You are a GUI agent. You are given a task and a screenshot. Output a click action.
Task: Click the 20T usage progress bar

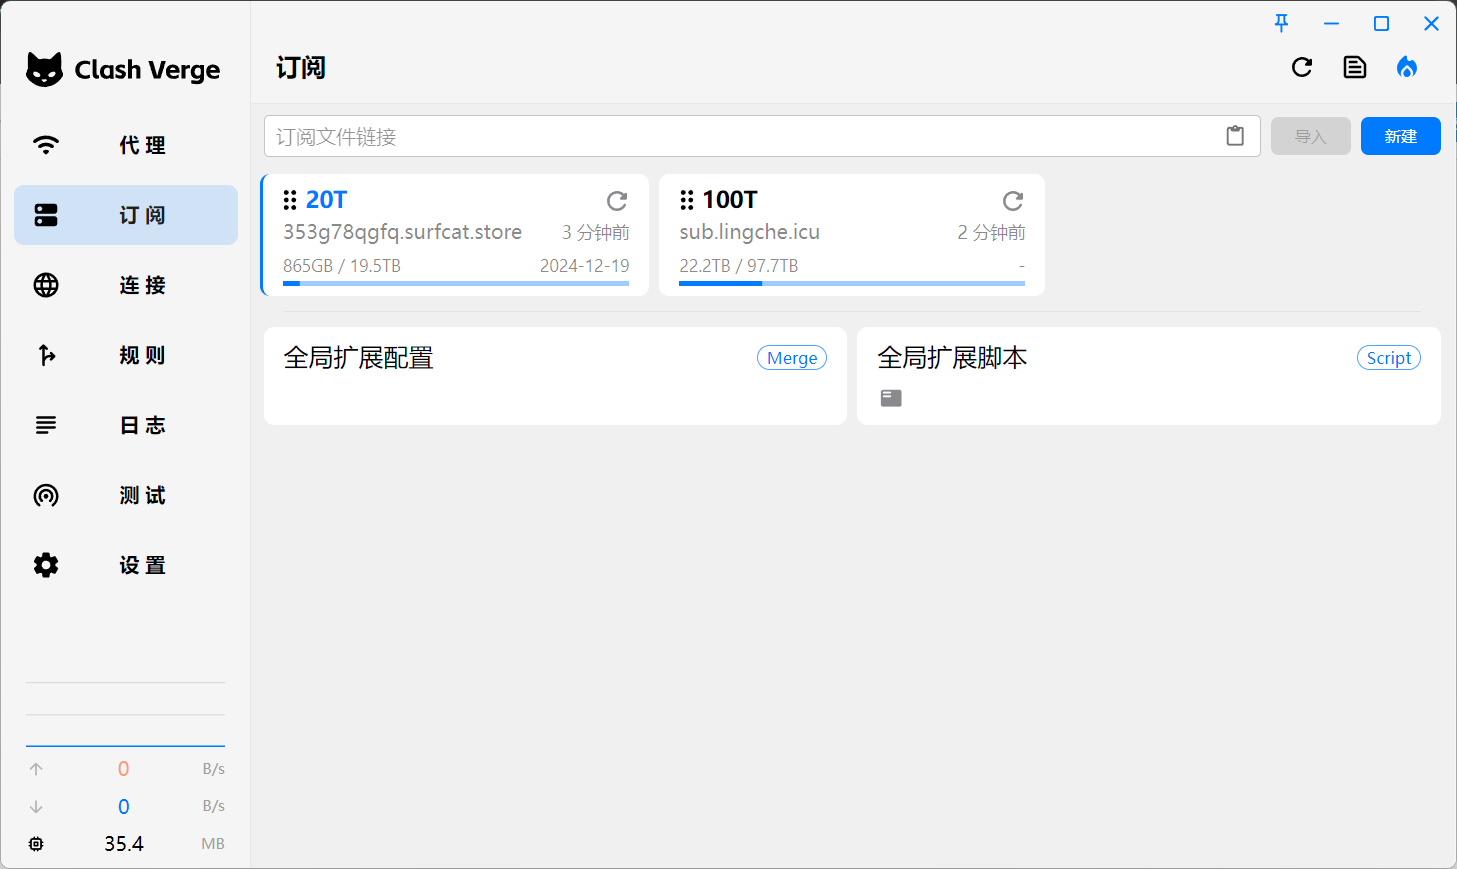(456, 284)
